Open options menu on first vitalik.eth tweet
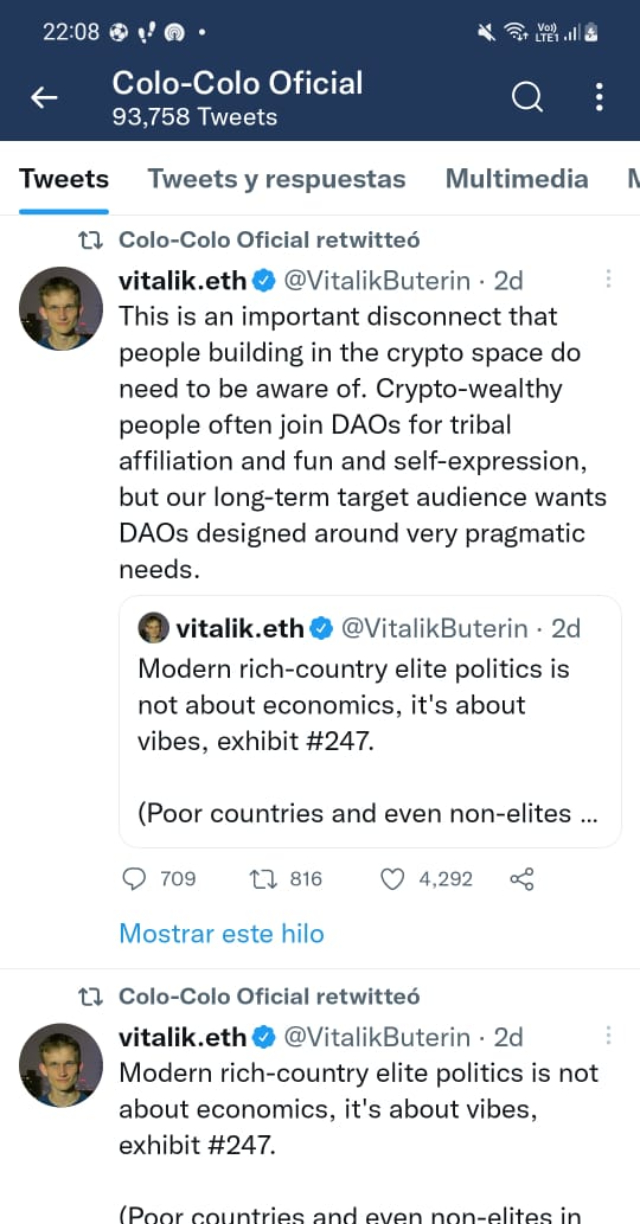 pyautogui.click(x=607, y=279)
